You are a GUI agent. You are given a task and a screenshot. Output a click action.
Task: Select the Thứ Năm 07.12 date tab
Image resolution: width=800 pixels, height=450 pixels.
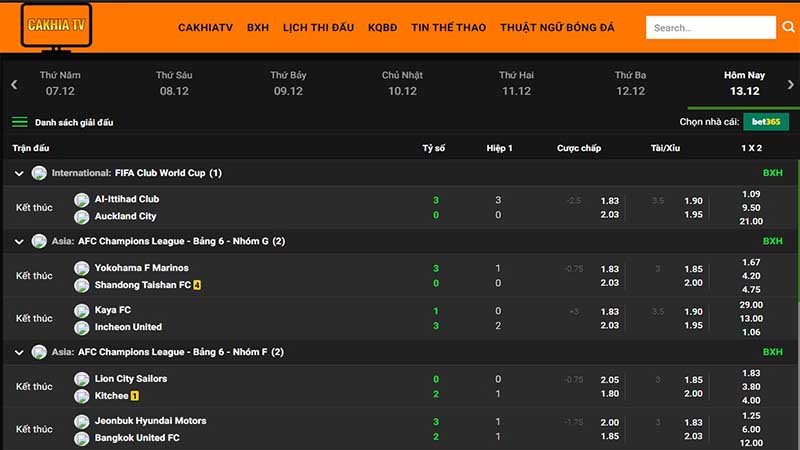tap(60, 83)
